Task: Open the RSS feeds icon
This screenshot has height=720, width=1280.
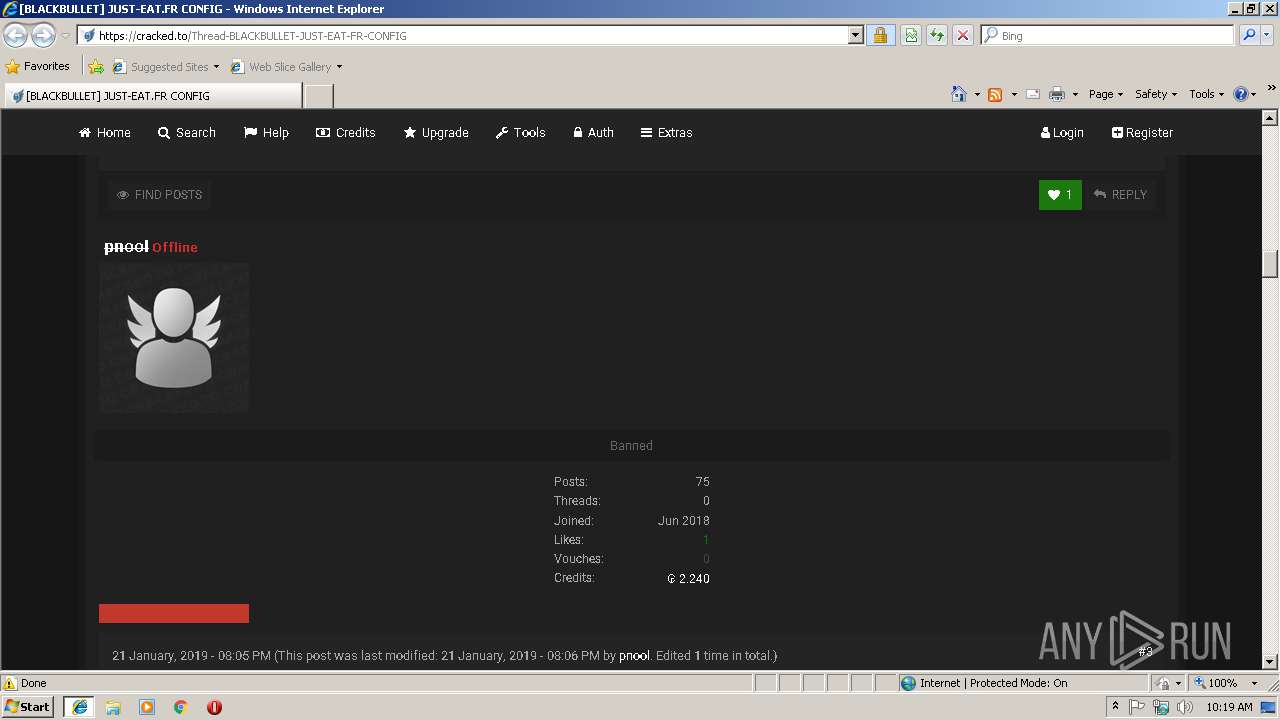Action: 995,94
